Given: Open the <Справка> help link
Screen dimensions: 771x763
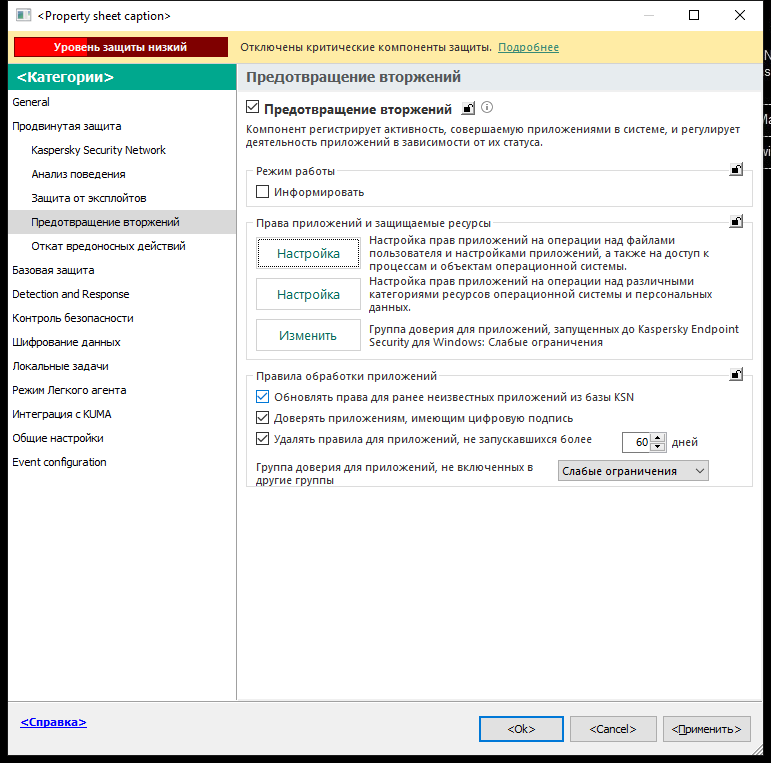Looking at the screenshot, I should 54,722.
